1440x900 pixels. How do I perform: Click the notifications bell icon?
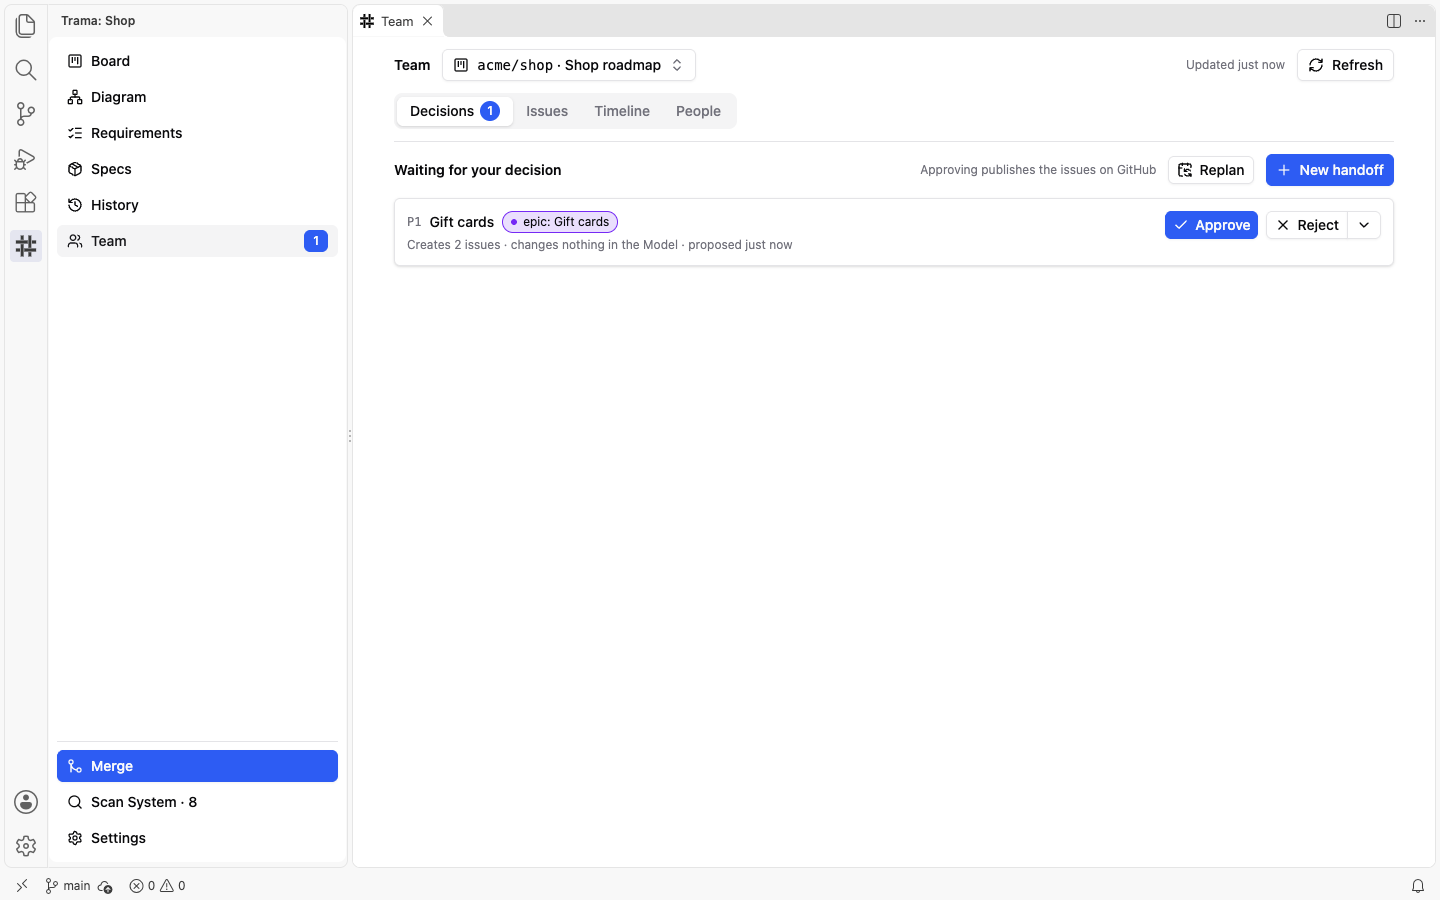(x=1418, y=886)
